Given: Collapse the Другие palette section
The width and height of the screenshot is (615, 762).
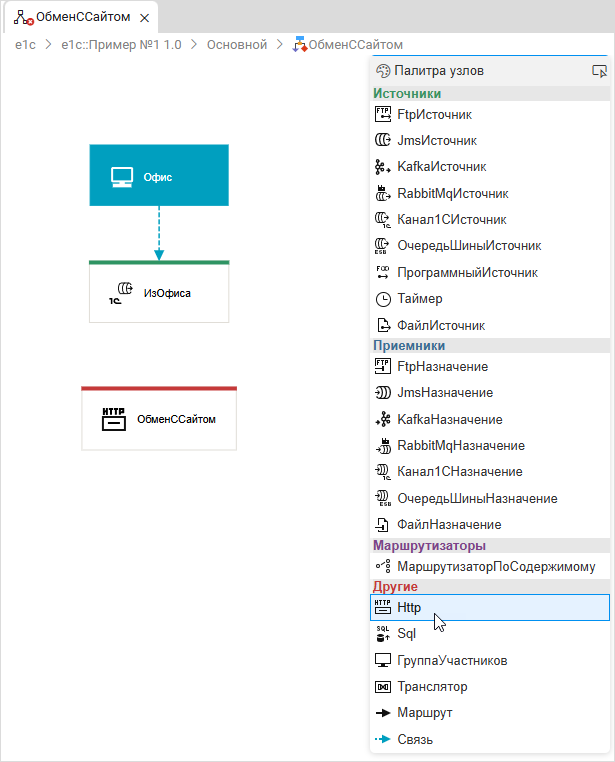Looking at the screenshot, I should [x=490, y=587].
